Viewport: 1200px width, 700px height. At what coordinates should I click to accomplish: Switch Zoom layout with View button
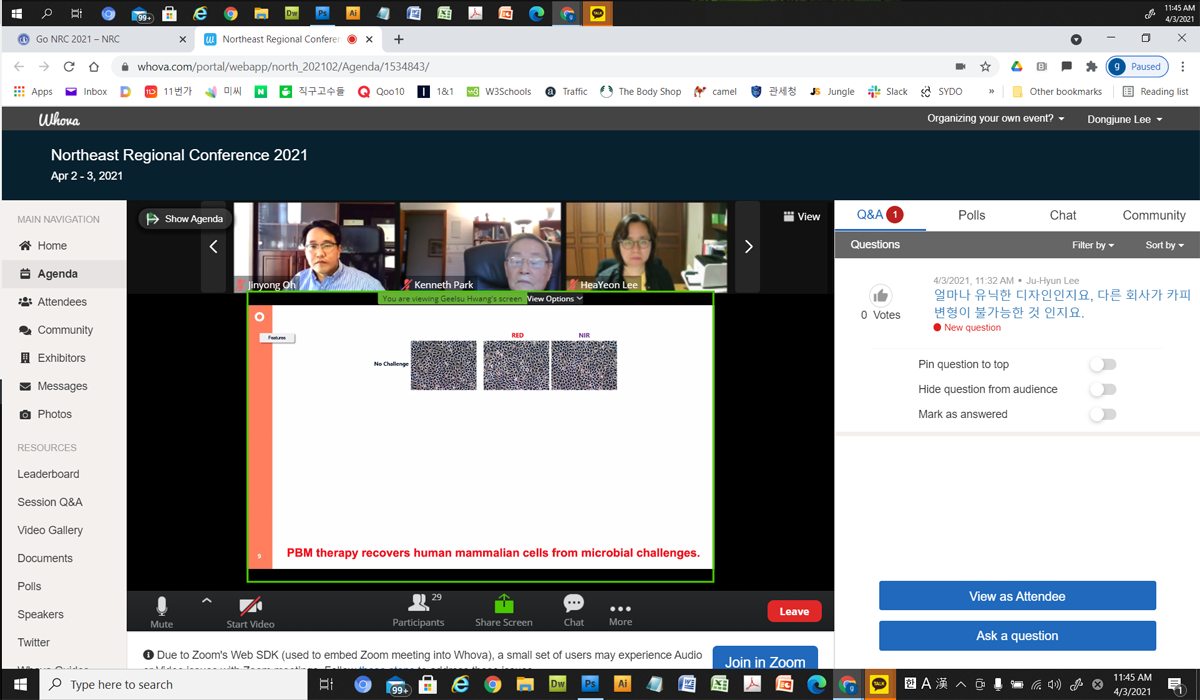(802, 216)
